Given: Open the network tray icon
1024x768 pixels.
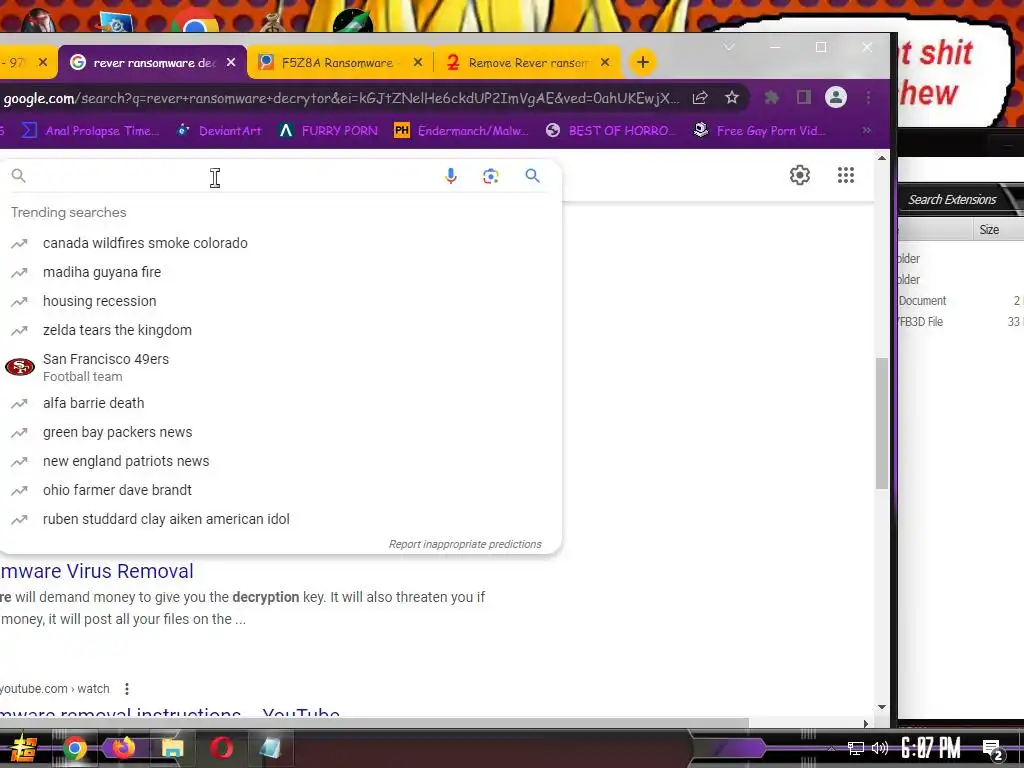Looking at the screenshot, I should 856,748.
